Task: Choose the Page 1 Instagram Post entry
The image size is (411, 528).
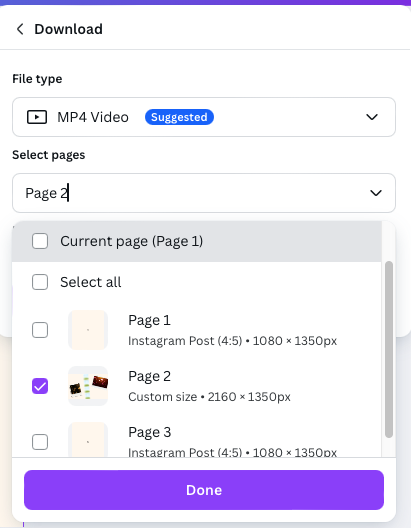Action: coord(197,330)
